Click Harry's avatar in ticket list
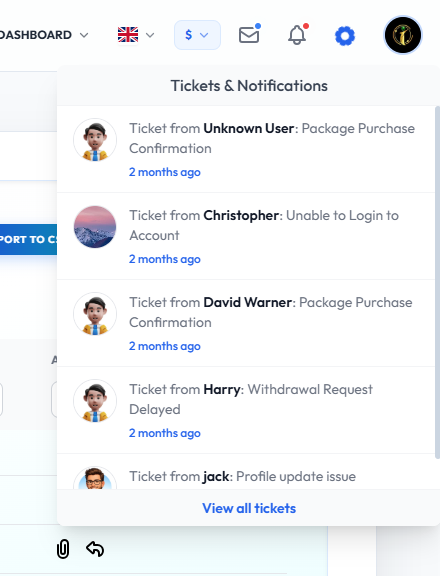The image size is (440, 576). [x=95, y=401]
